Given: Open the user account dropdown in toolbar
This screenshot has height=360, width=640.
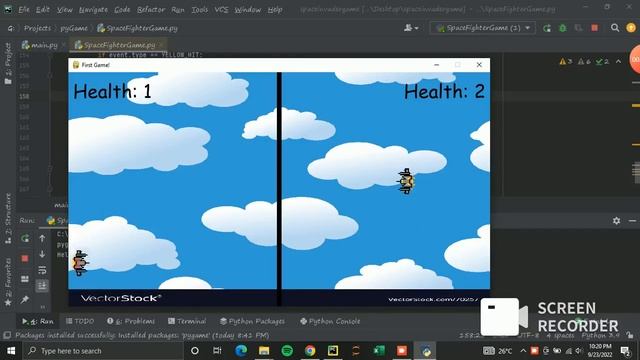Looking at the screenshot, I should click(411, 28).
